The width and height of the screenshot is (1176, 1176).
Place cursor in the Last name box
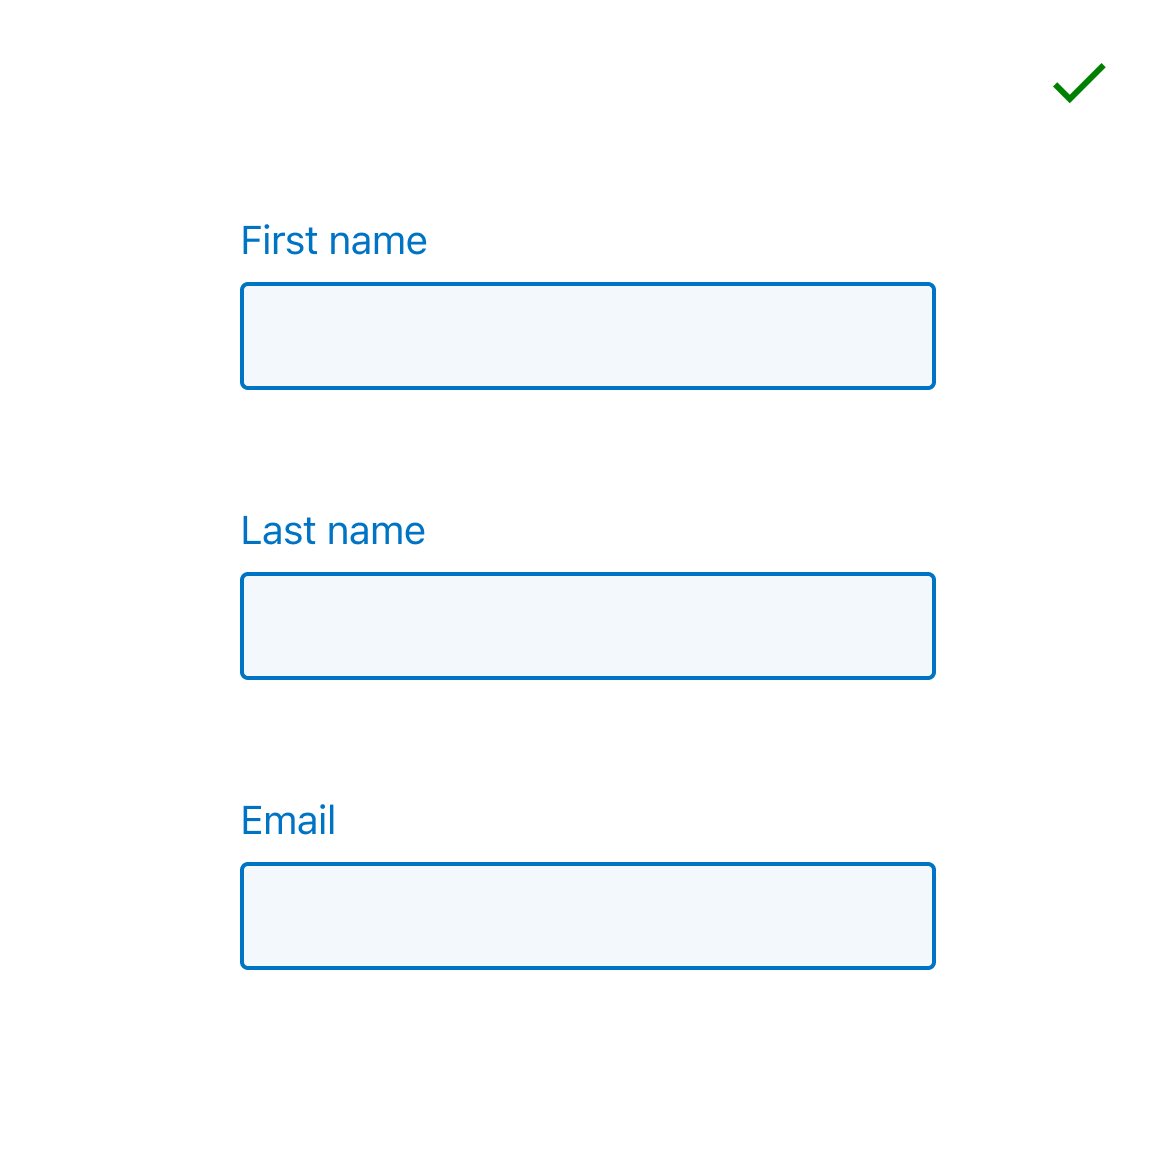tap(588, 626)
